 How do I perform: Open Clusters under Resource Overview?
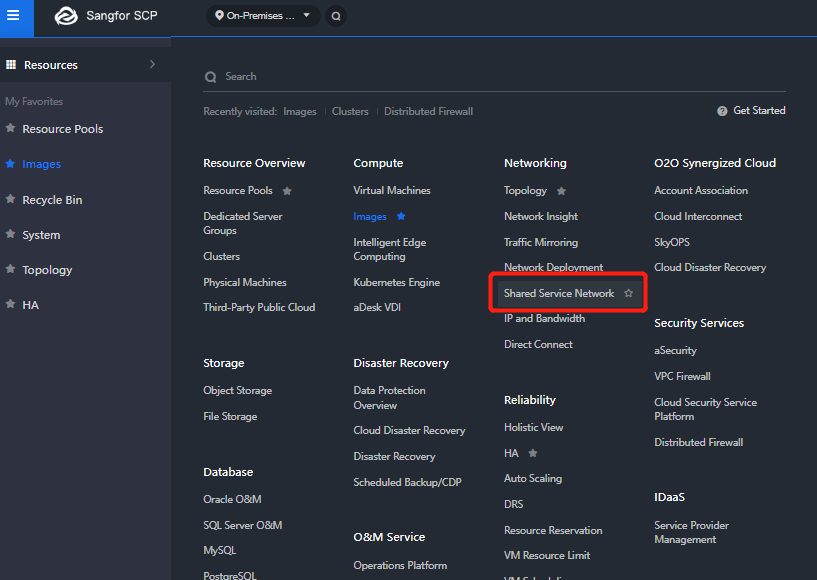pos(221,256)
